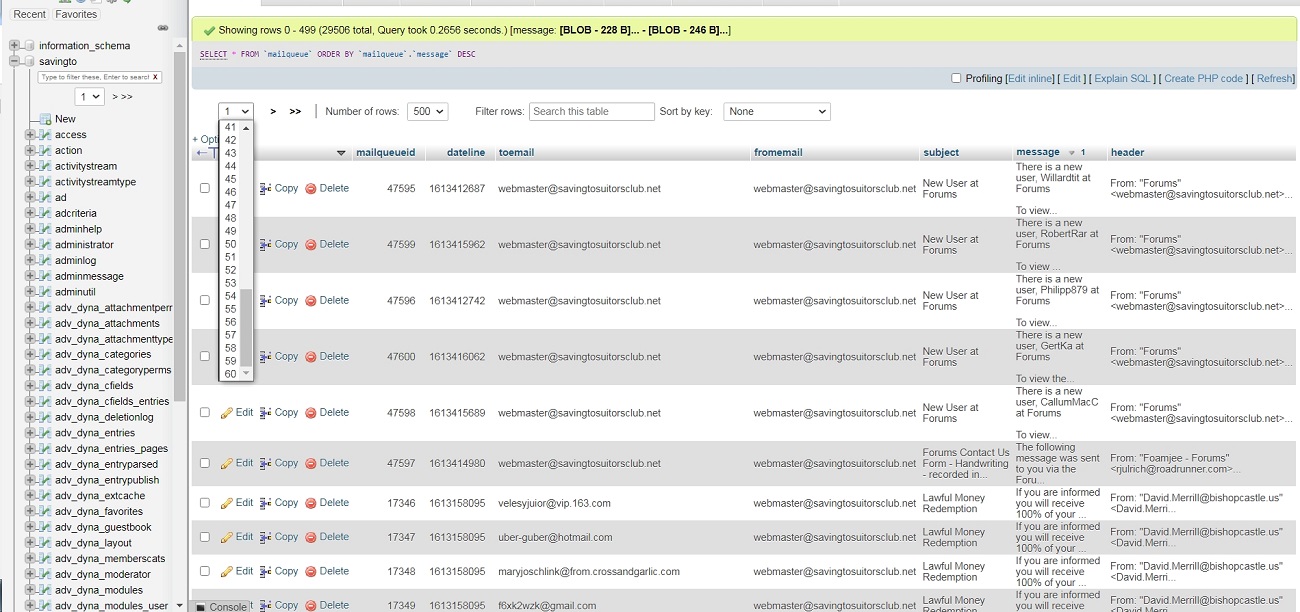Click the Create PHP code link

(x=1203, y=78)
